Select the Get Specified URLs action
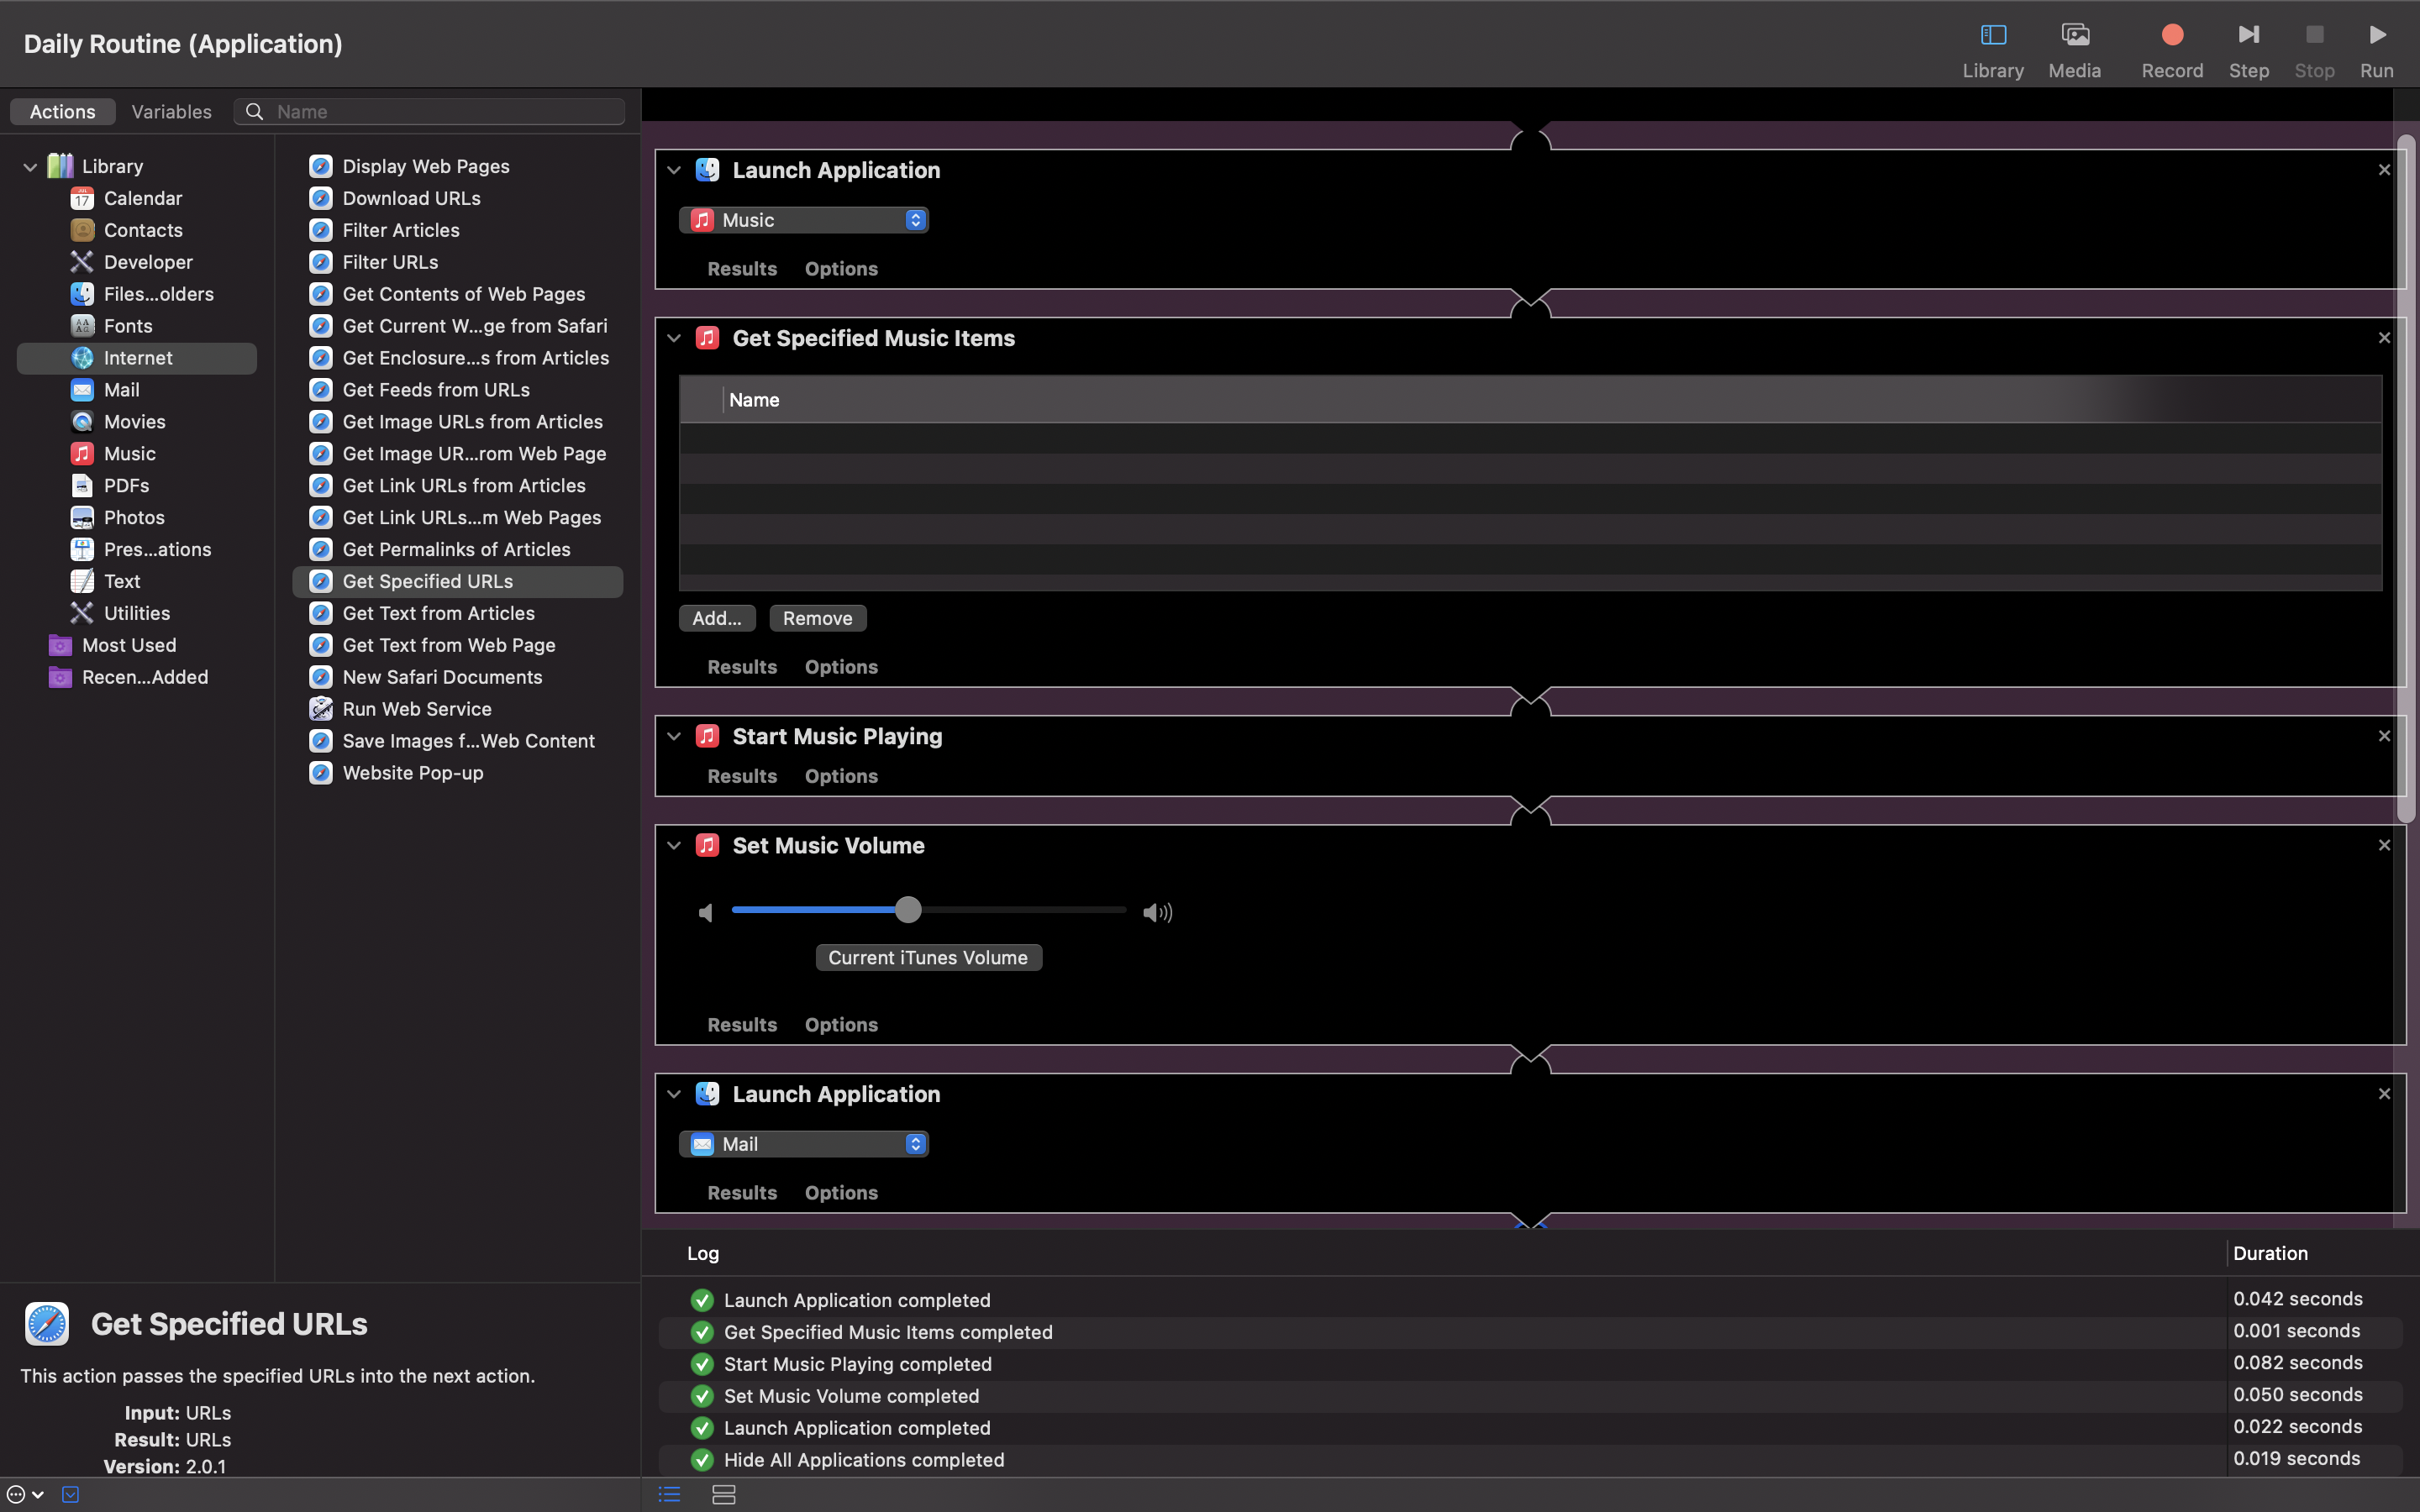Viewport: 2420px width, 1512px height. (457, 582)
